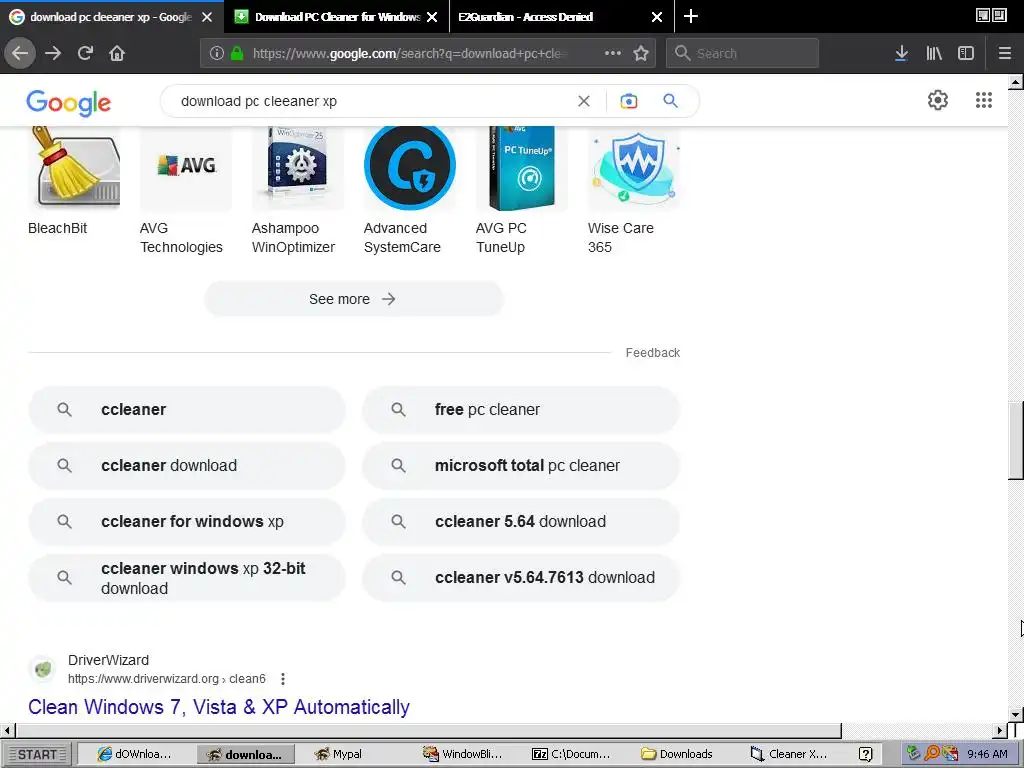Open DriverWizard result options menu
This screenshot has height=768, width=1024.
point(283,679)
